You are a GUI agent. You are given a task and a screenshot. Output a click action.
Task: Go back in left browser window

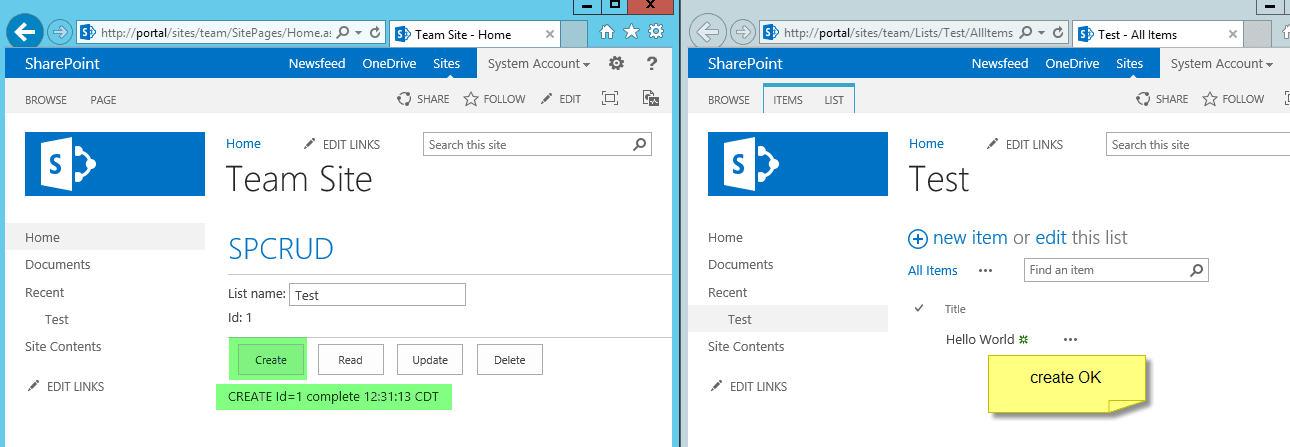(x=25, y=31)
